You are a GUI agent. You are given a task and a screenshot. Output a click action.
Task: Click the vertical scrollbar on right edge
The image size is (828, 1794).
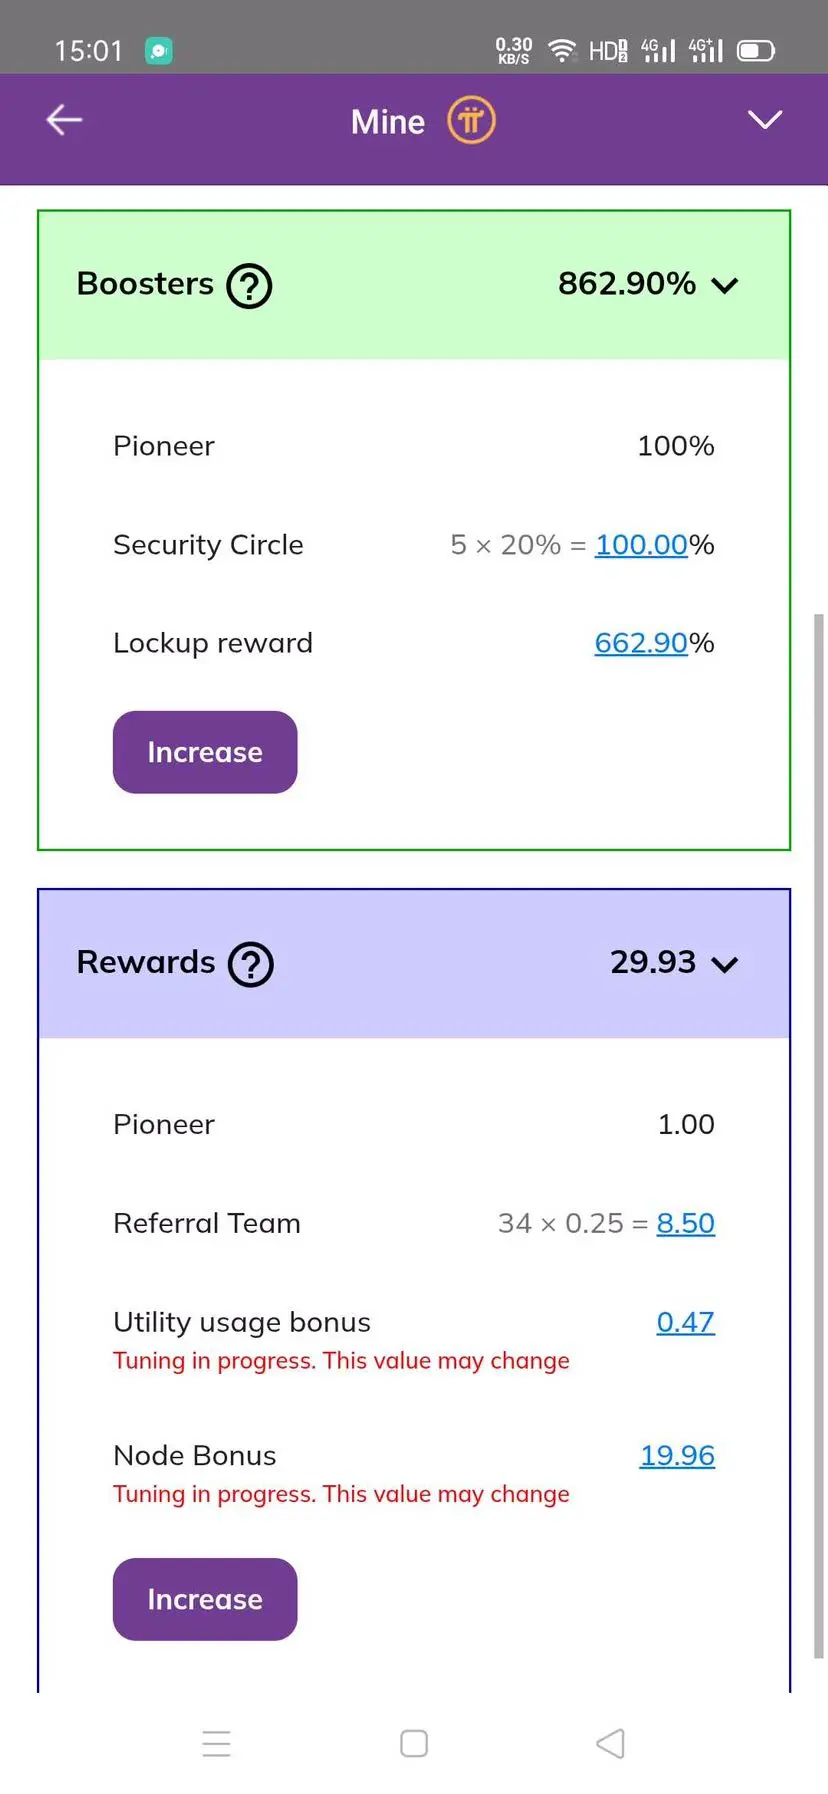click(x=819, y=1100)
